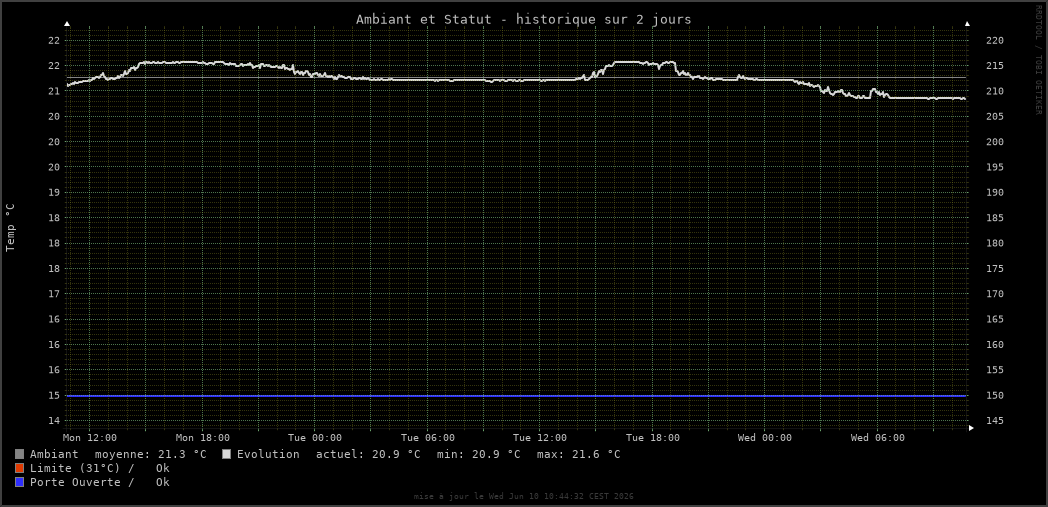Click the gray Ambiant legend swatch
Viewport: 1048px width, 507px height.
(19, 454)
